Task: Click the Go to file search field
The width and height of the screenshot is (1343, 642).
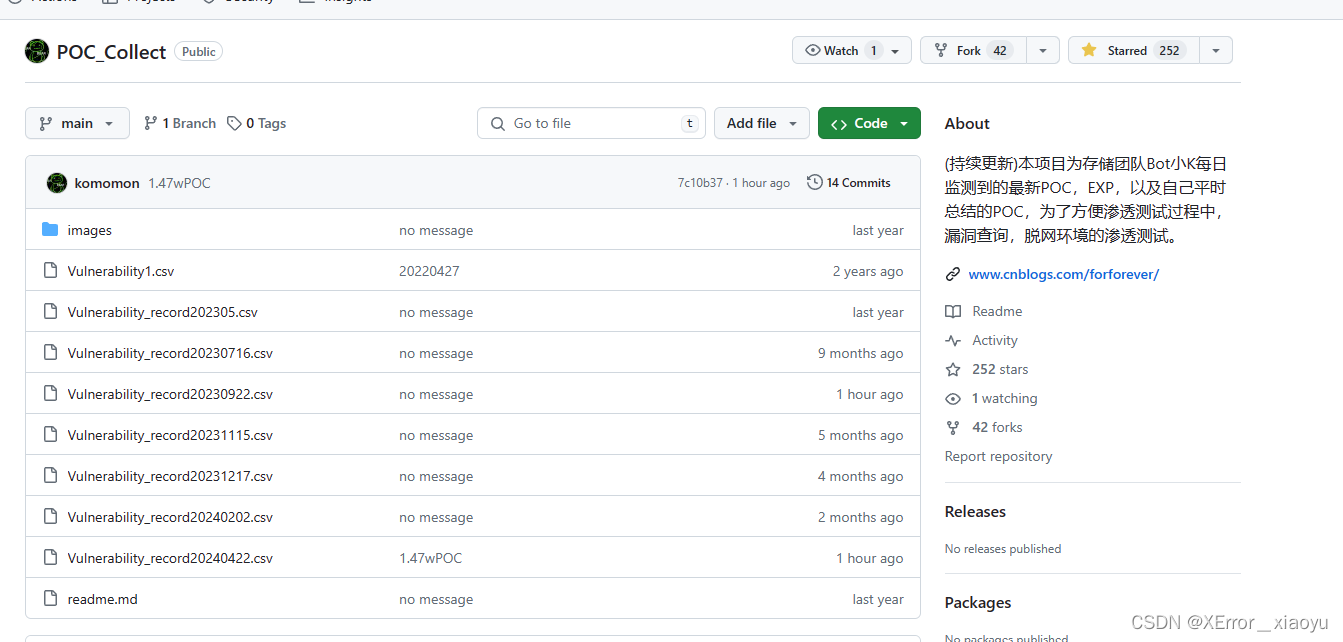Action: click(591, 123)
